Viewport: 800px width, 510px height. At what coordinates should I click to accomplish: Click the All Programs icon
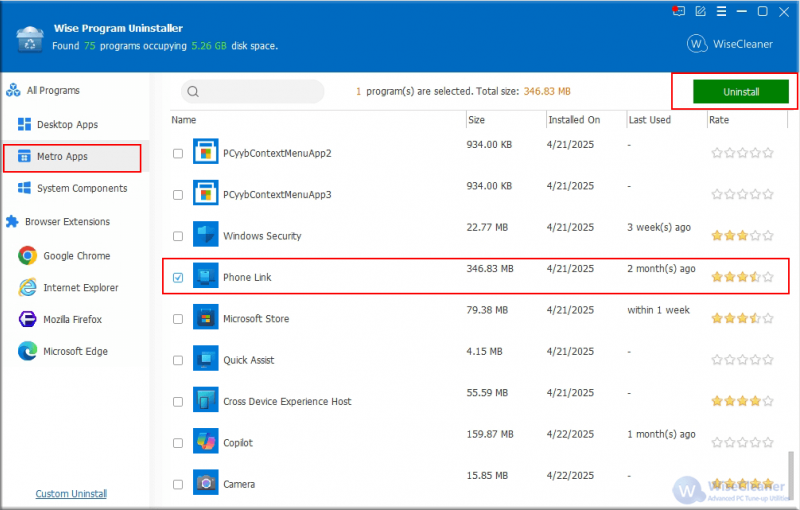[x=13, y=90]
